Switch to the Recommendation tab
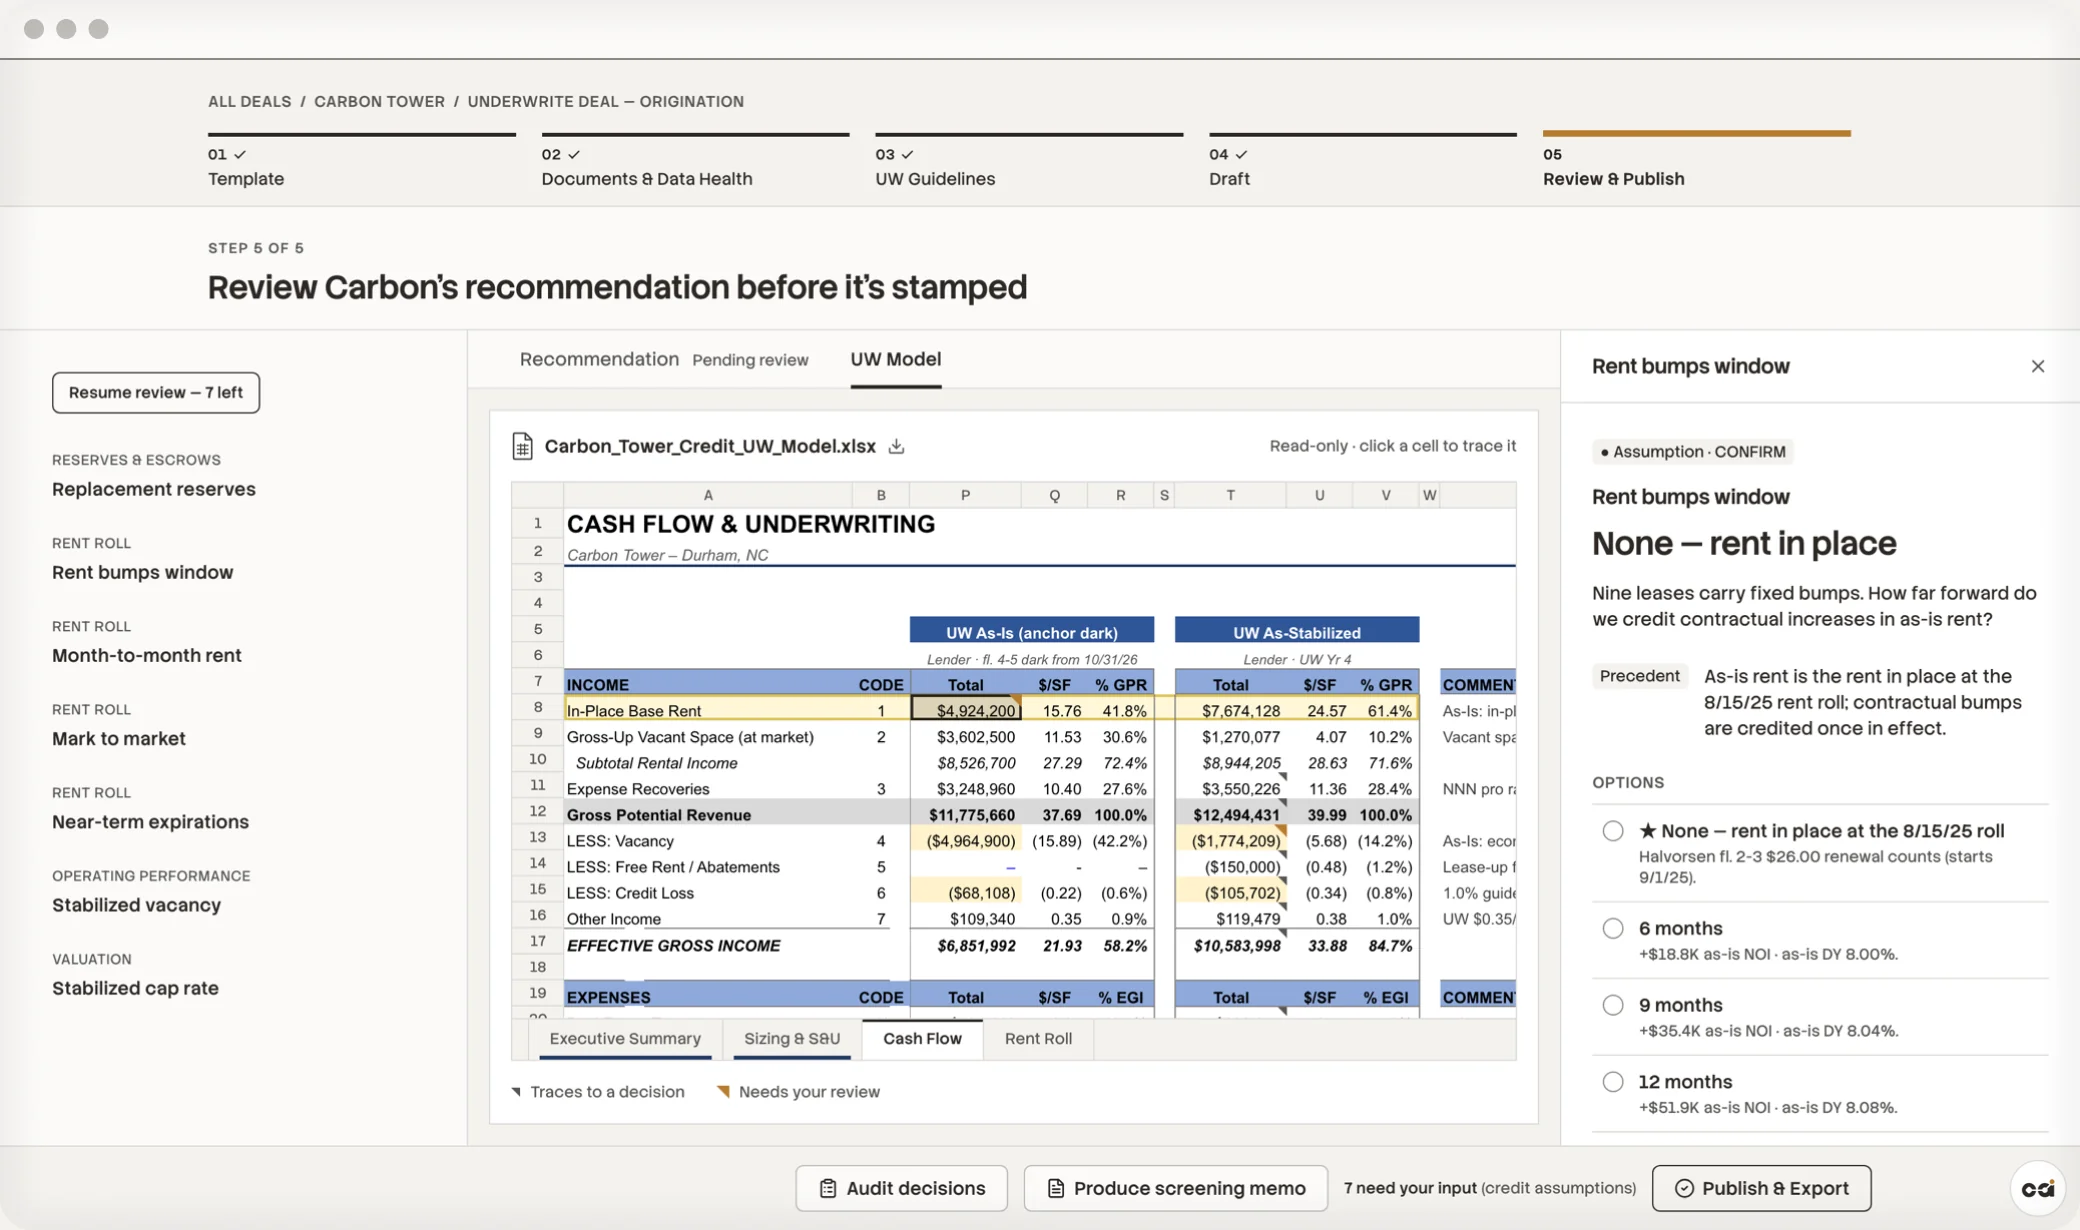The width and height of the screenshot is (2080, 1230). coord(599,359)
